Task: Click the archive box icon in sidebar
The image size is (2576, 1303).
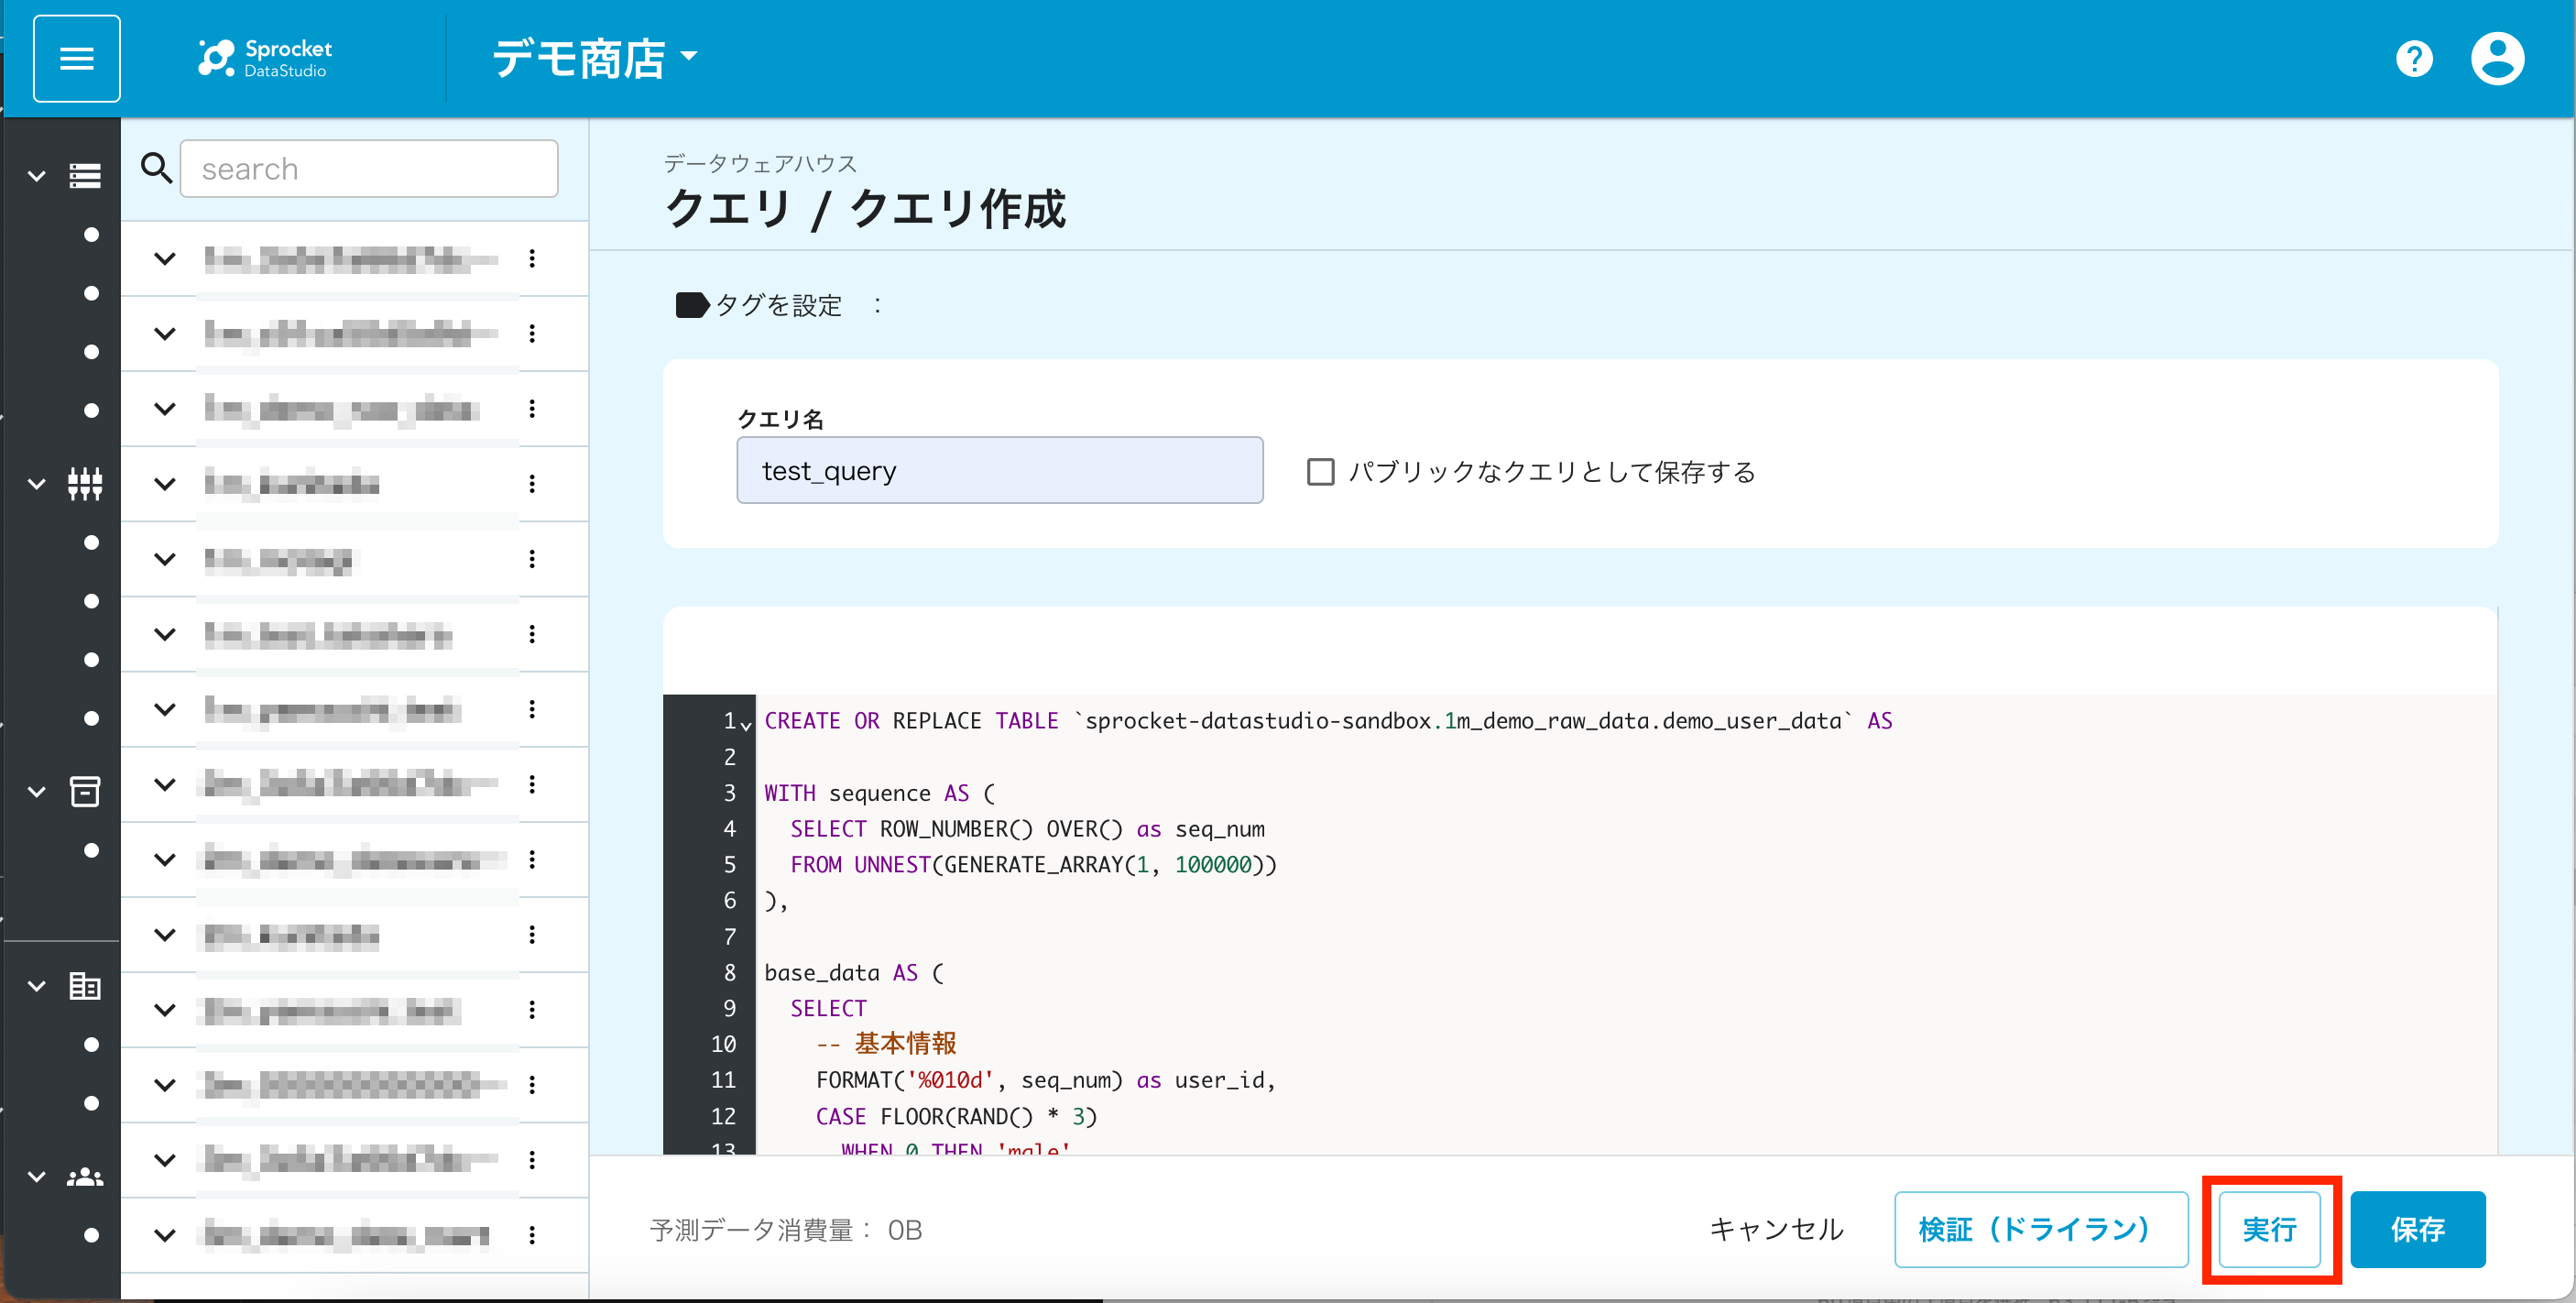Action: coord(85,791)
